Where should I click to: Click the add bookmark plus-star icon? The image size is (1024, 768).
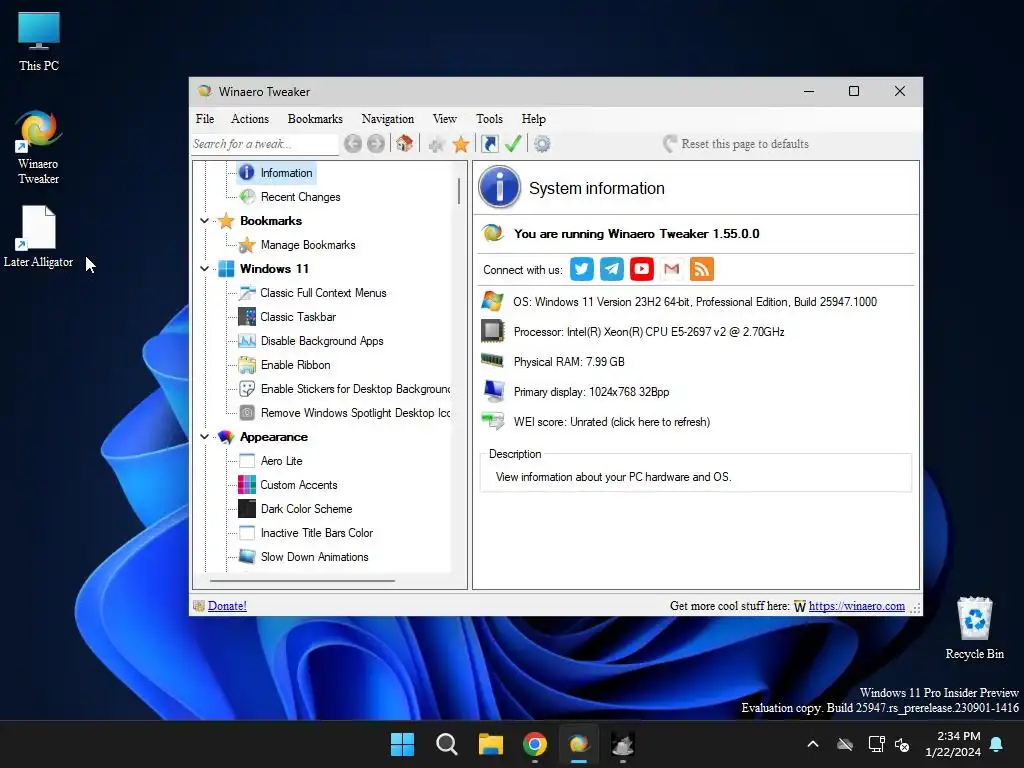tap(436, 144)
